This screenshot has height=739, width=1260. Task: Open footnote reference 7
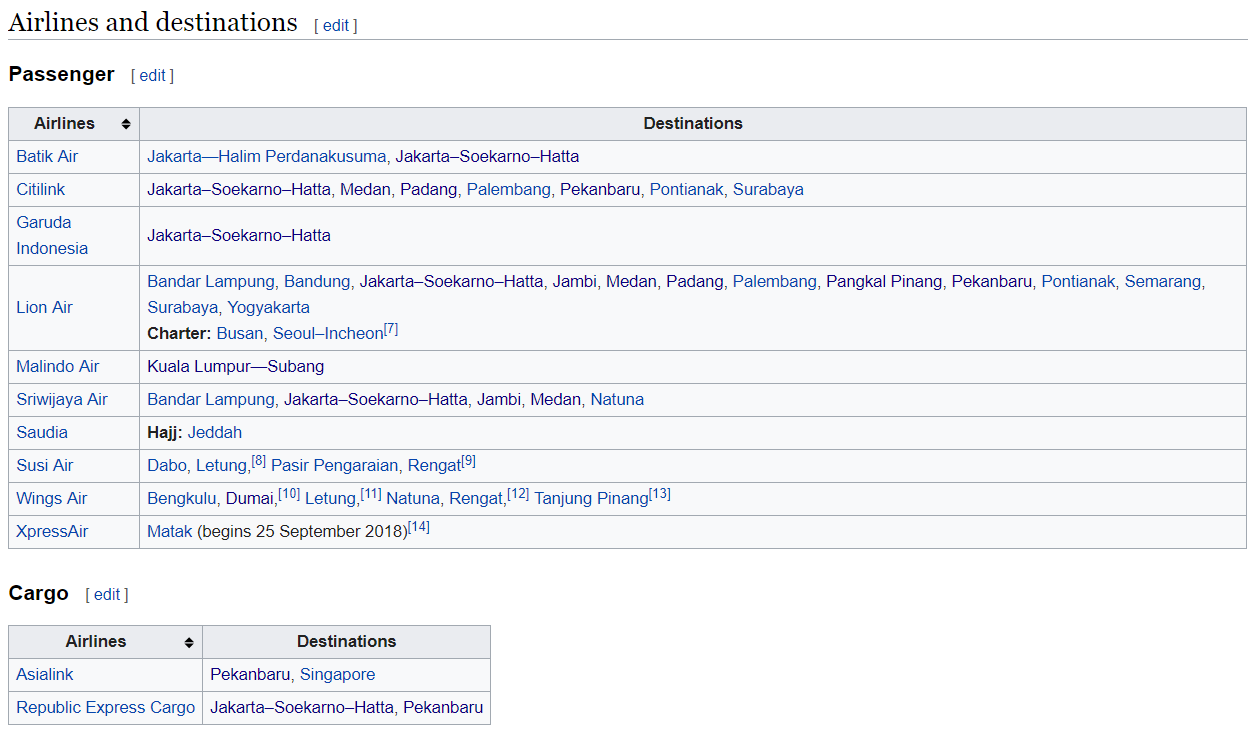pos(391,329)
